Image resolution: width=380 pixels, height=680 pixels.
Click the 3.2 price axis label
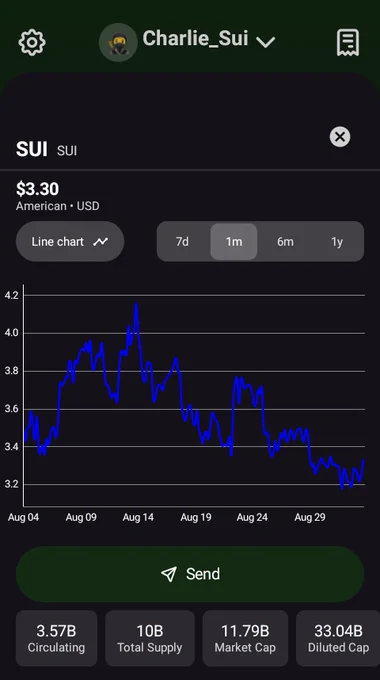click(11, 484)
